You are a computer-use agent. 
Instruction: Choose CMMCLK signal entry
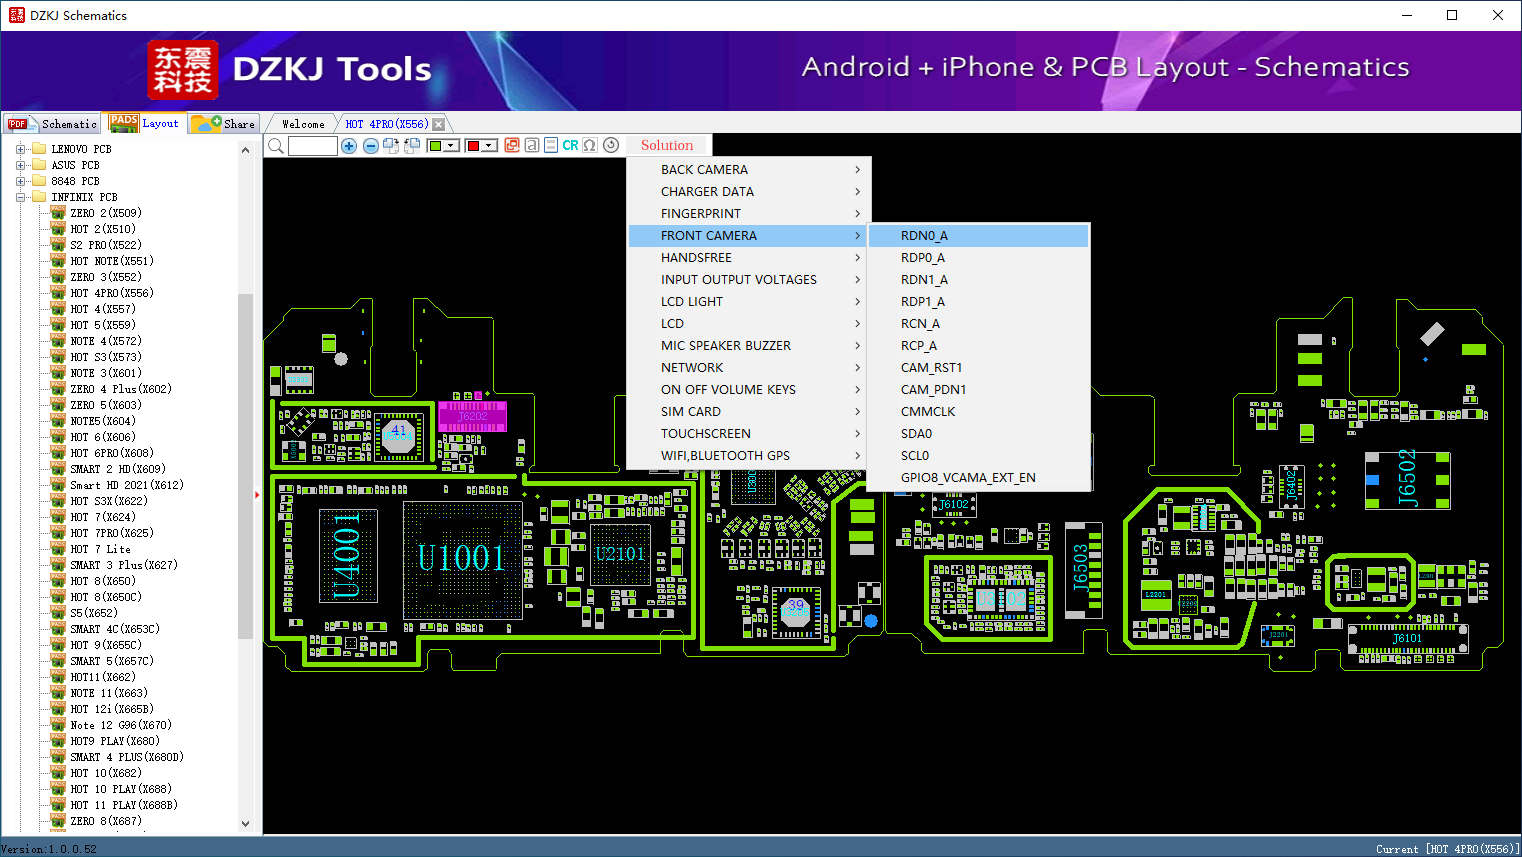[979, 411]
